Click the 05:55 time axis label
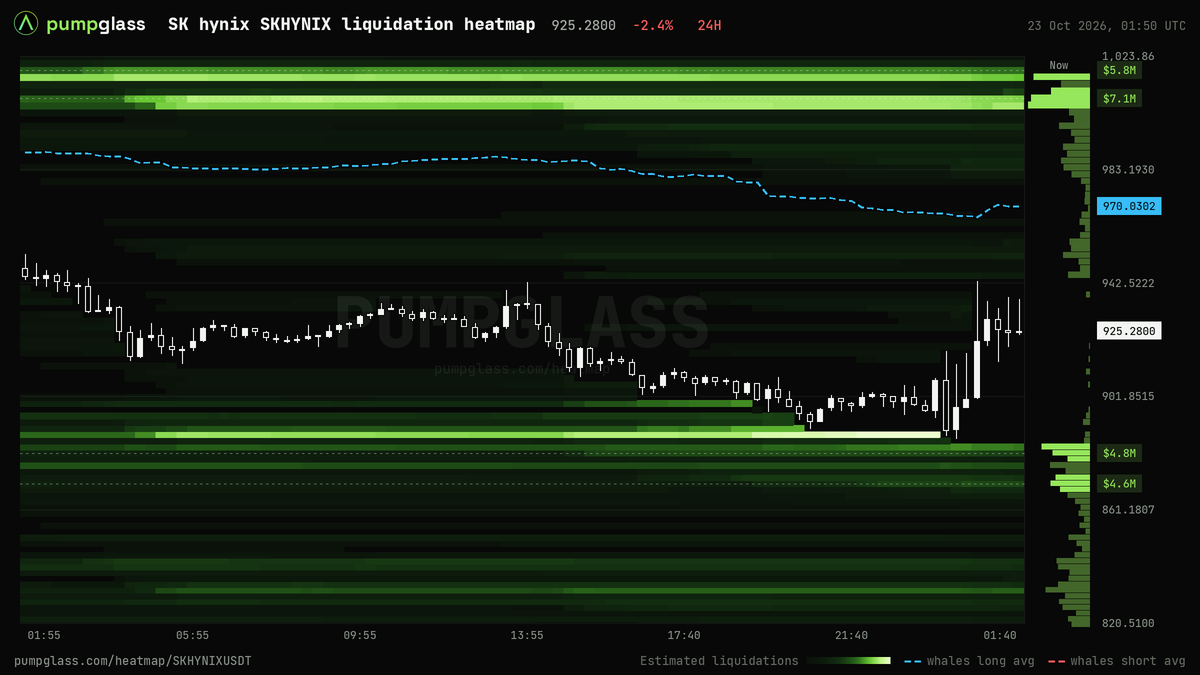 click(x=192, y=635)
